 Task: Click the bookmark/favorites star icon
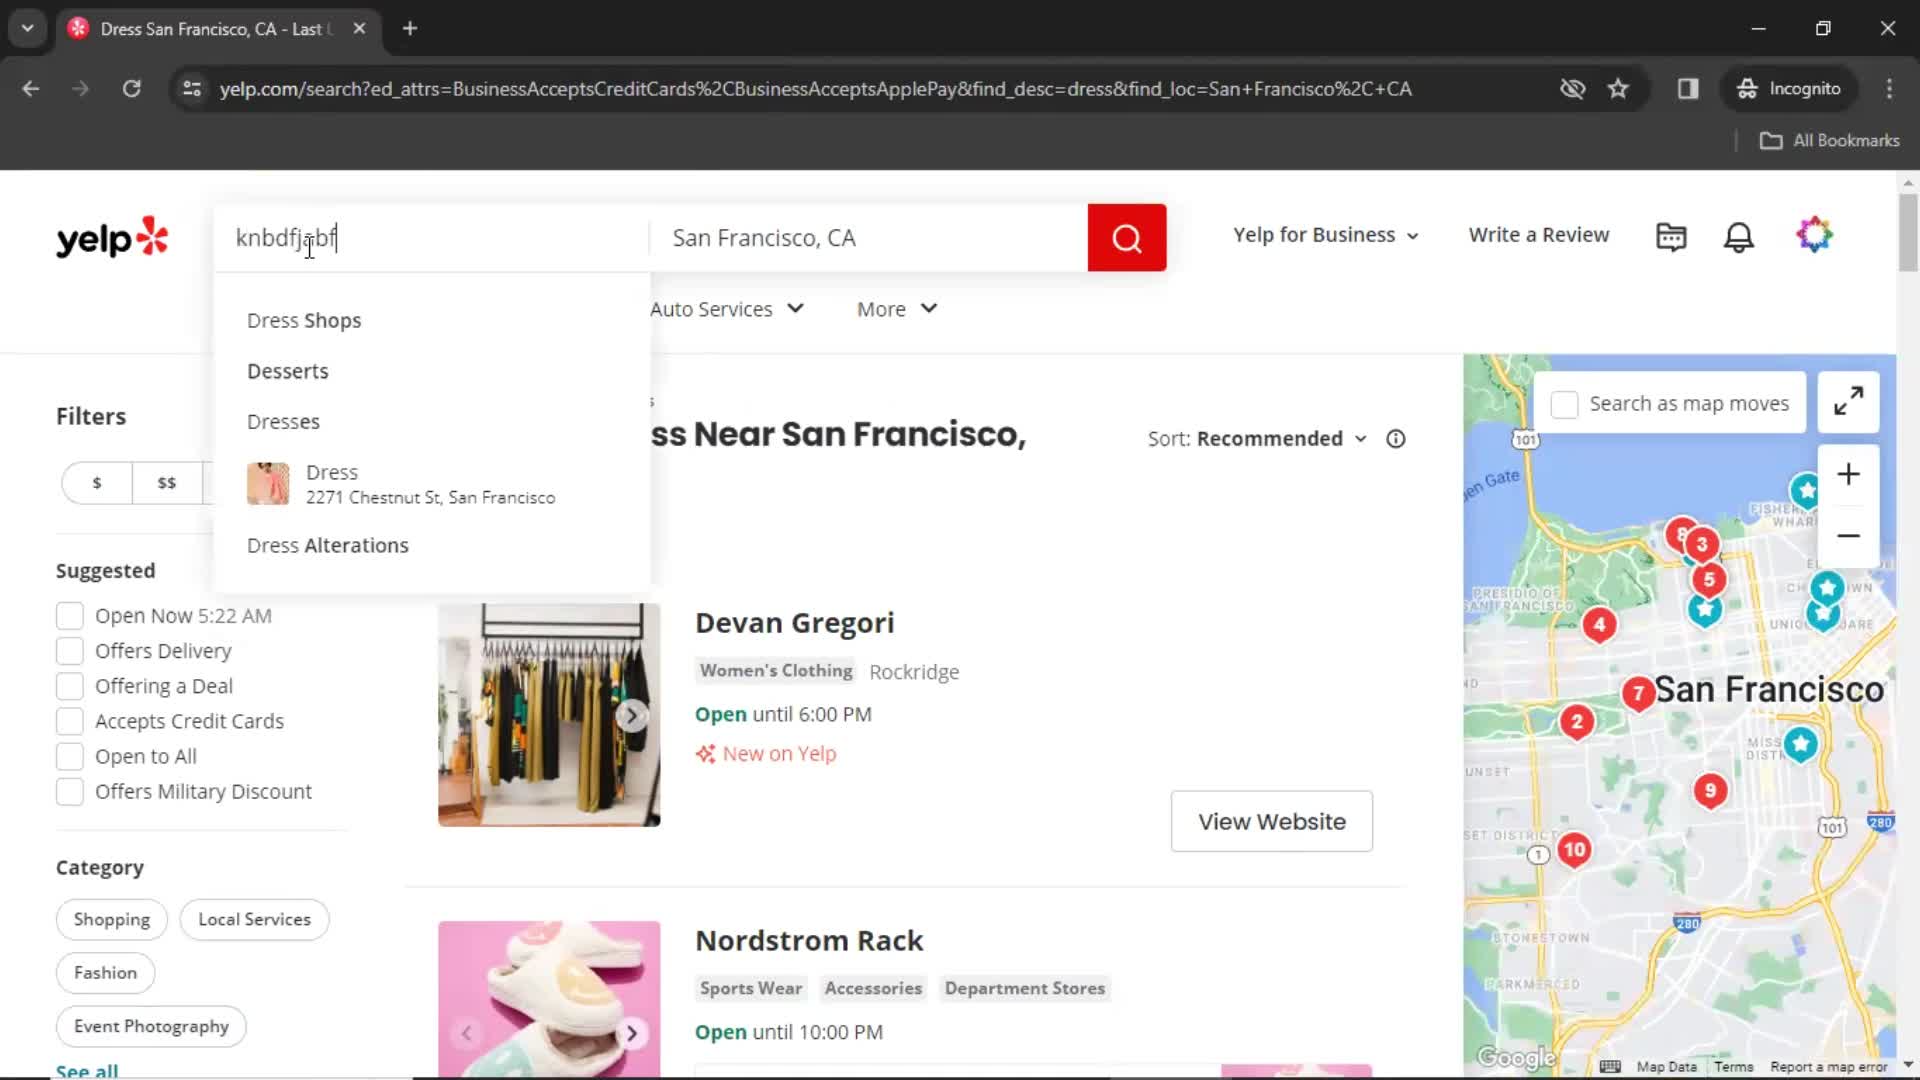pos(1619,88)
